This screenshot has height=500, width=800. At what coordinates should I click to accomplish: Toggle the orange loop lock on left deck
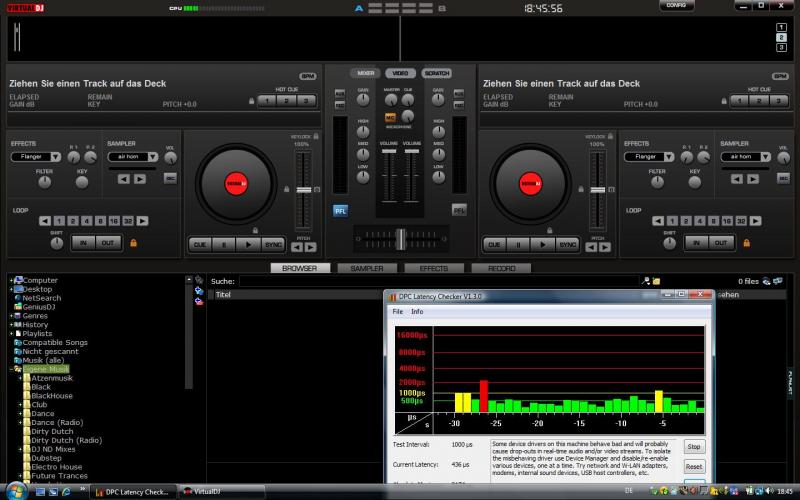point(134,243)
